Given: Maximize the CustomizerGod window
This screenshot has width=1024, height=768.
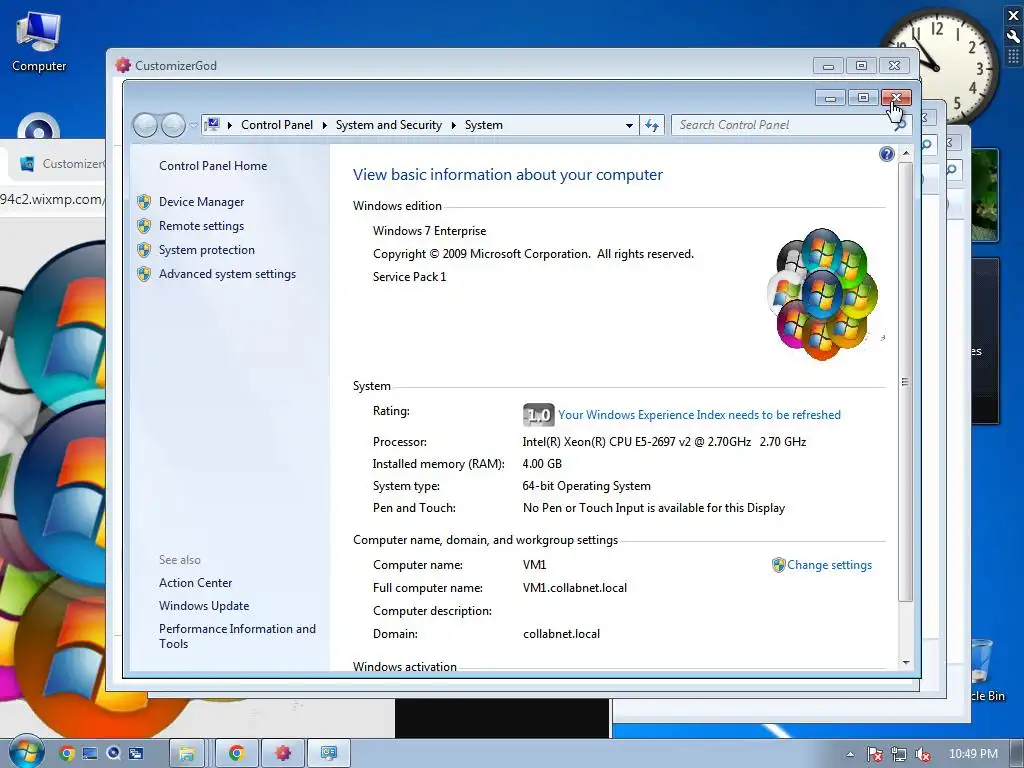Looking at the screenshot, I should (861, 65).
